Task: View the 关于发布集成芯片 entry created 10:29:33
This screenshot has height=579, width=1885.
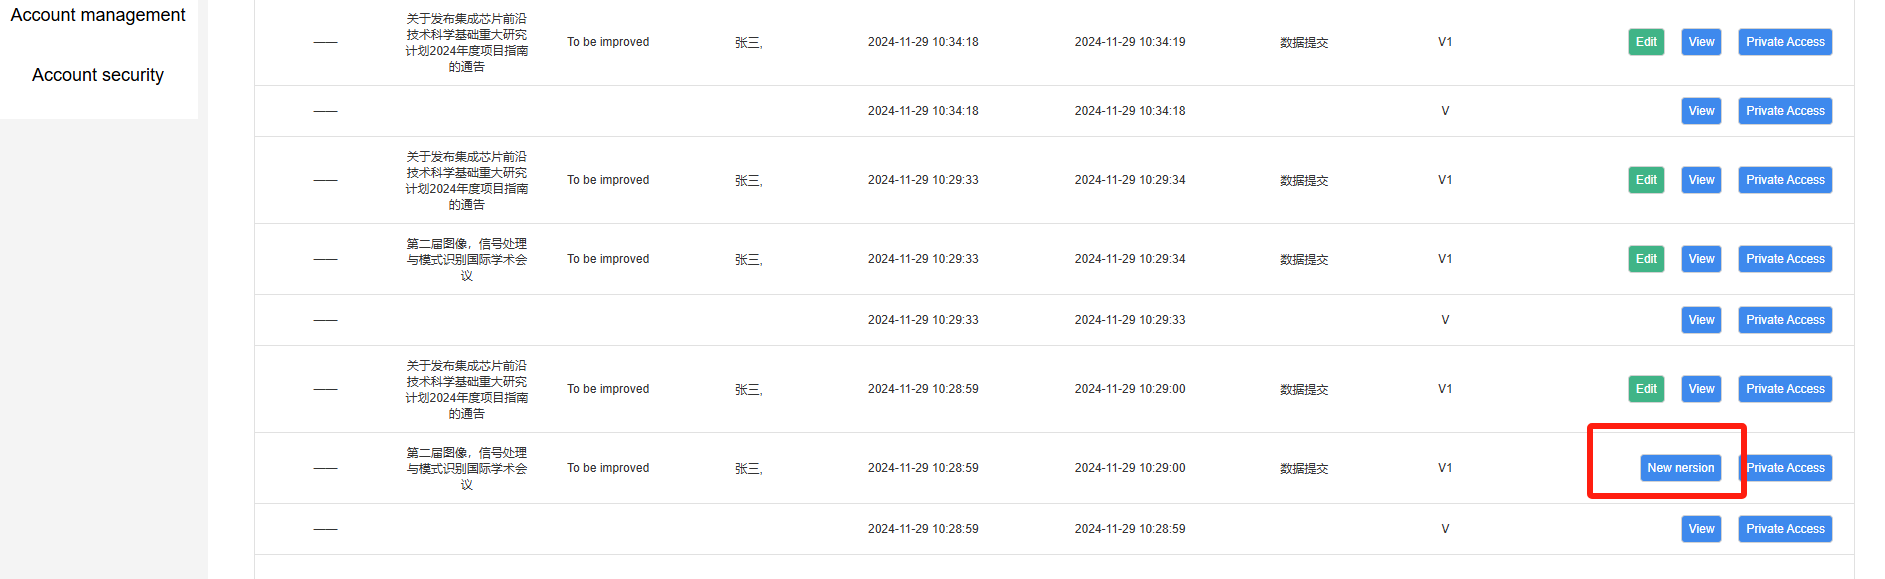Action: (1701, 180)
